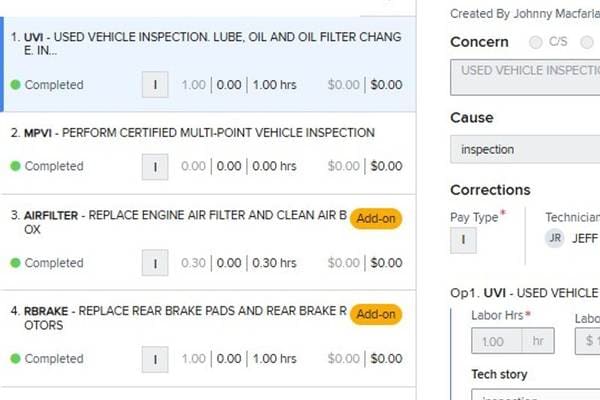Click the green status dot for AIRFILTER operation
Screen dimensions: 600x400
pos(15,263)
